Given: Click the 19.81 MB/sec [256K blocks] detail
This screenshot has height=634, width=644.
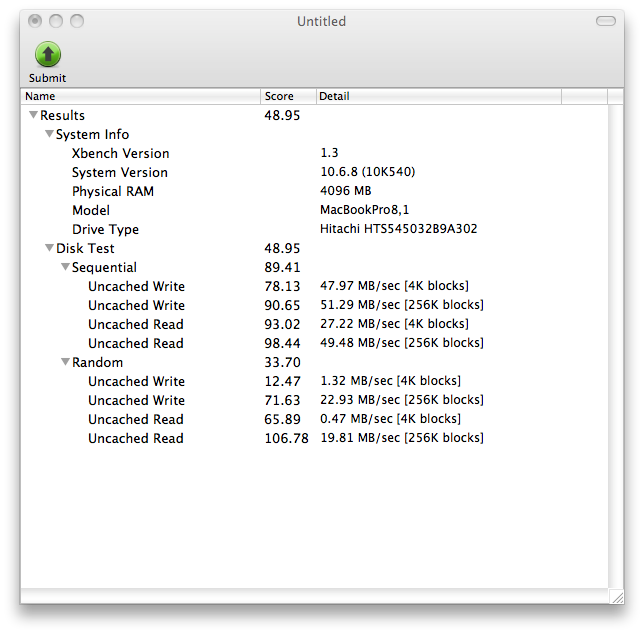Looking at the screenshot, I should [x=402, y=438].
